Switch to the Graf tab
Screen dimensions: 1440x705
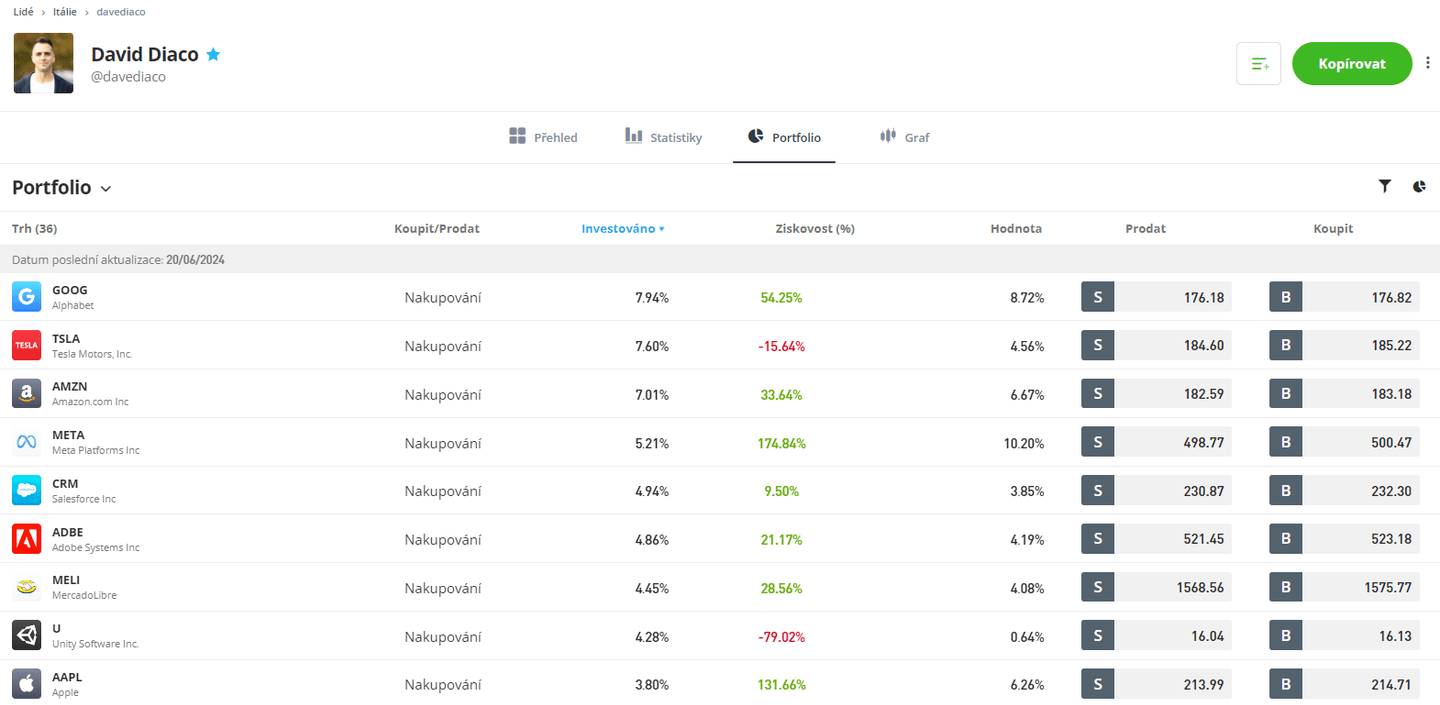click(x=904, y=137)
